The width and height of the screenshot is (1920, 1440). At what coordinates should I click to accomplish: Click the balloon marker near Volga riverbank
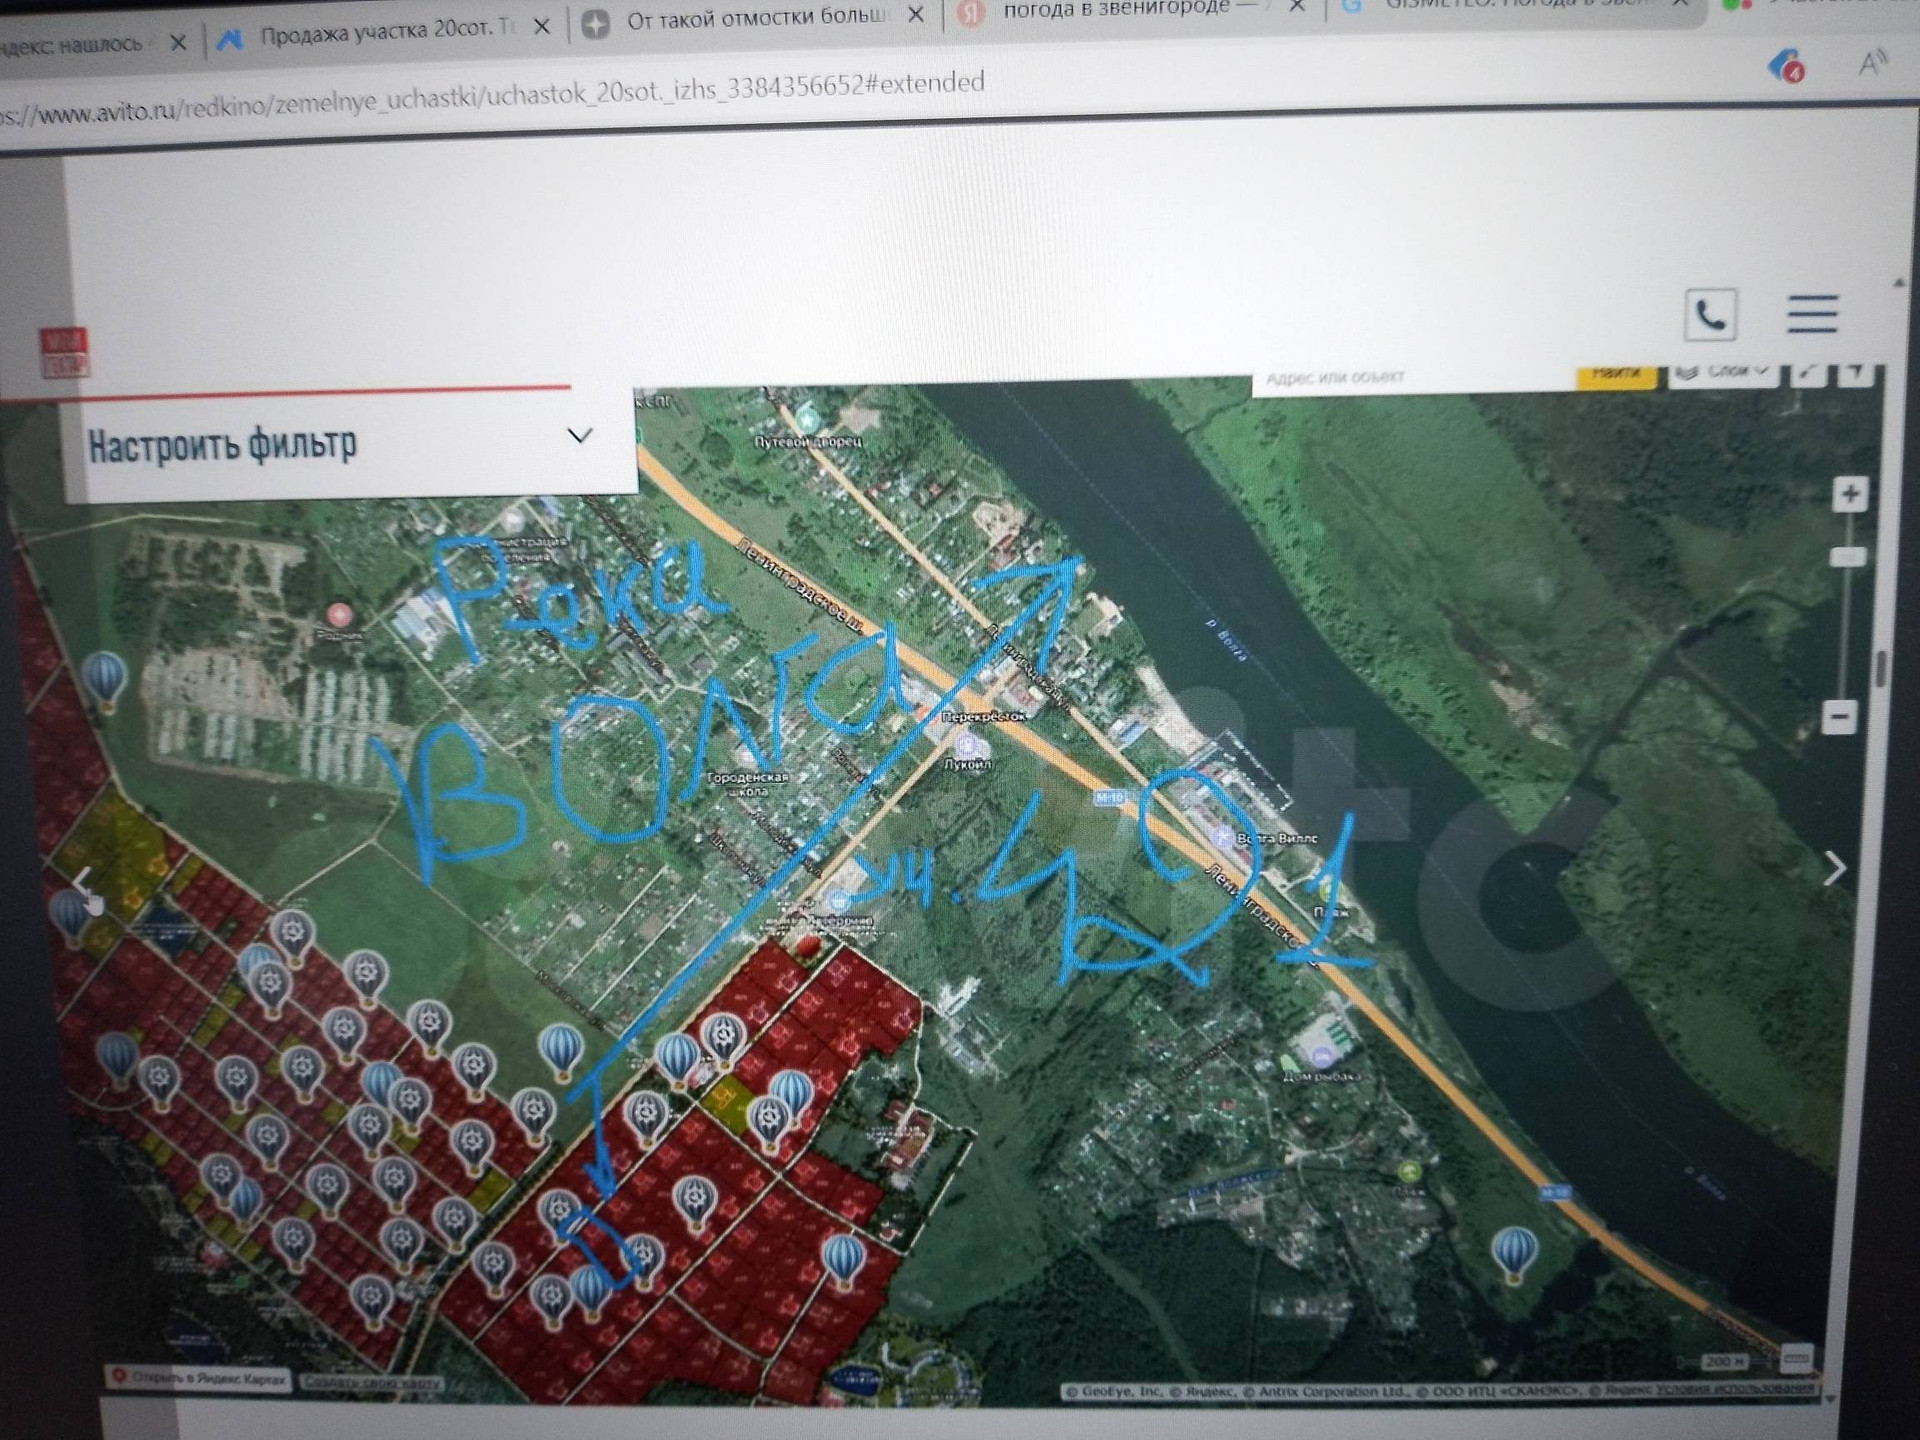pos(1514,1251)
